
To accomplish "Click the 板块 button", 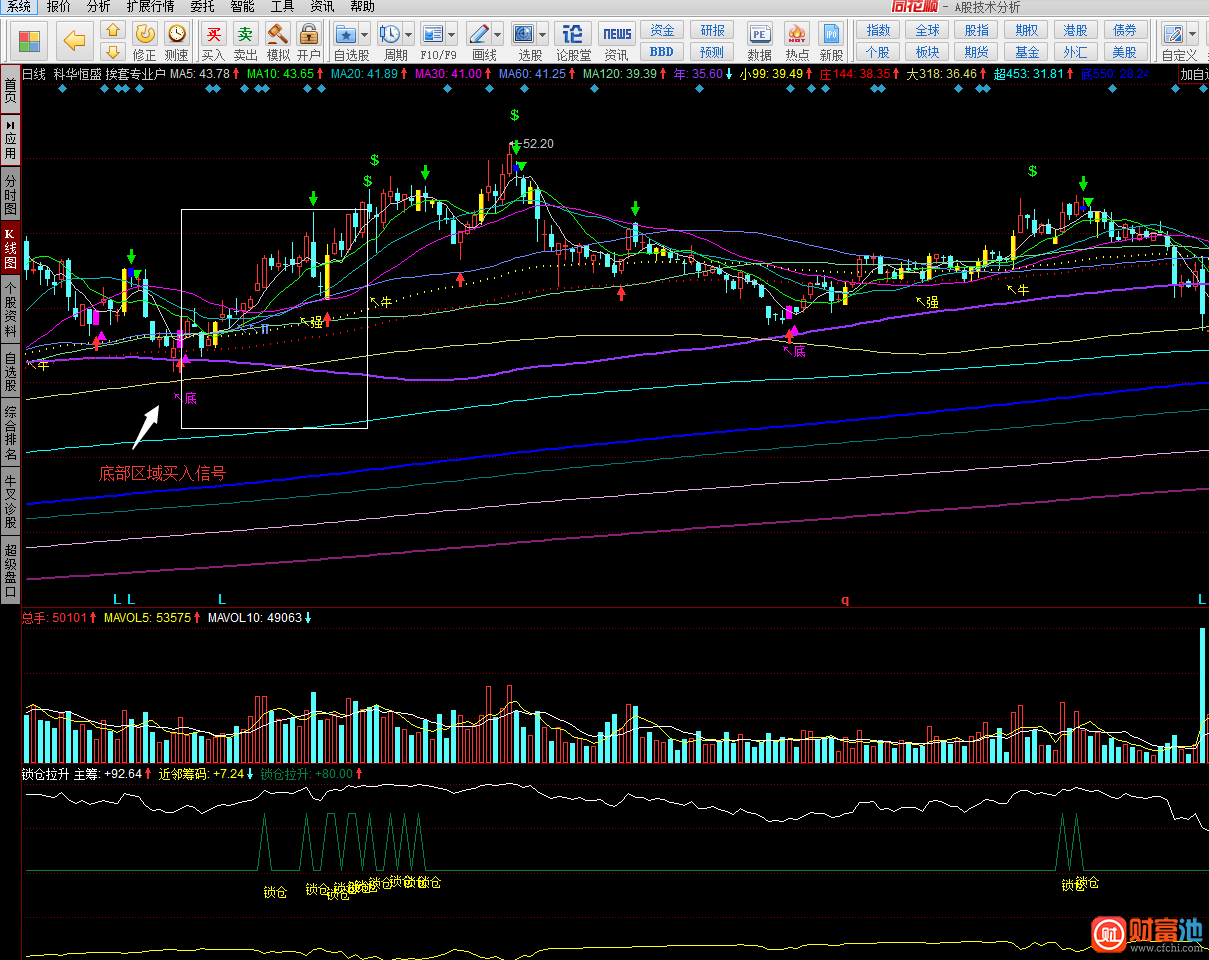I will (927, 51).
